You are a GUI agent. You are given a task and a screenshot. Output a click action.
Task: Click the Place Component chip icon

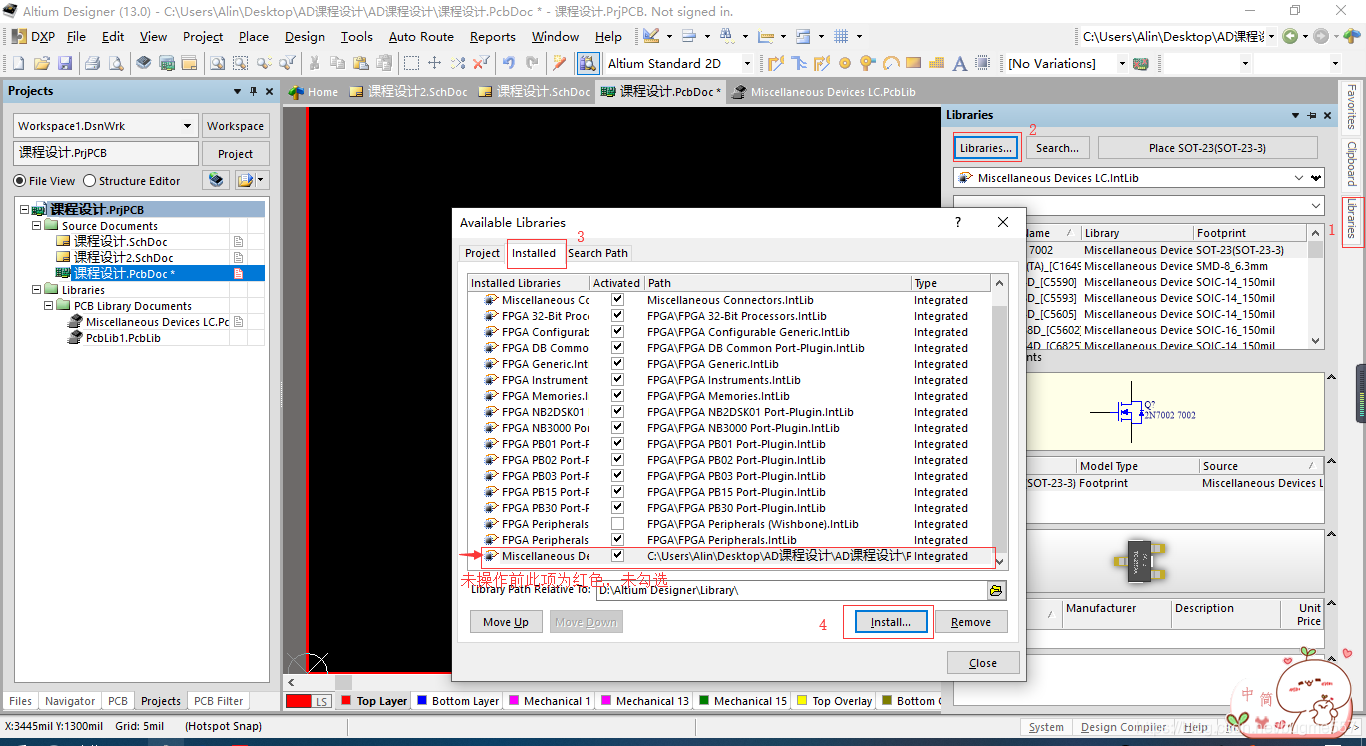[x=983, y=63]
